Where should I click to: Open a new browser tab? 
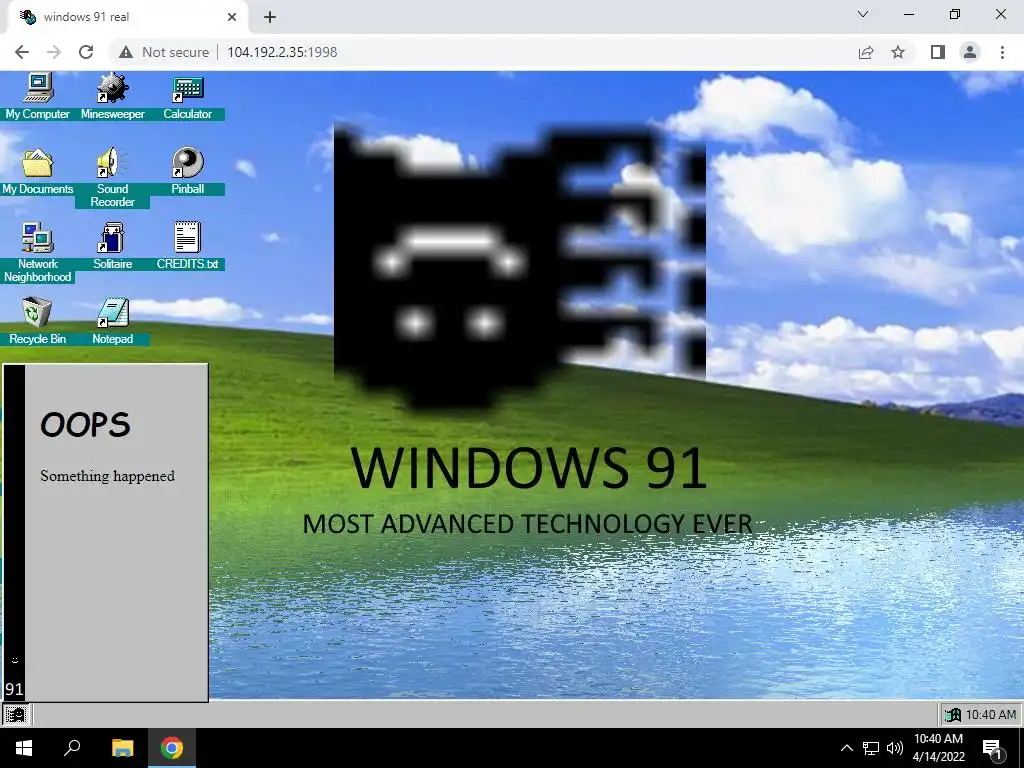point(270,17)
